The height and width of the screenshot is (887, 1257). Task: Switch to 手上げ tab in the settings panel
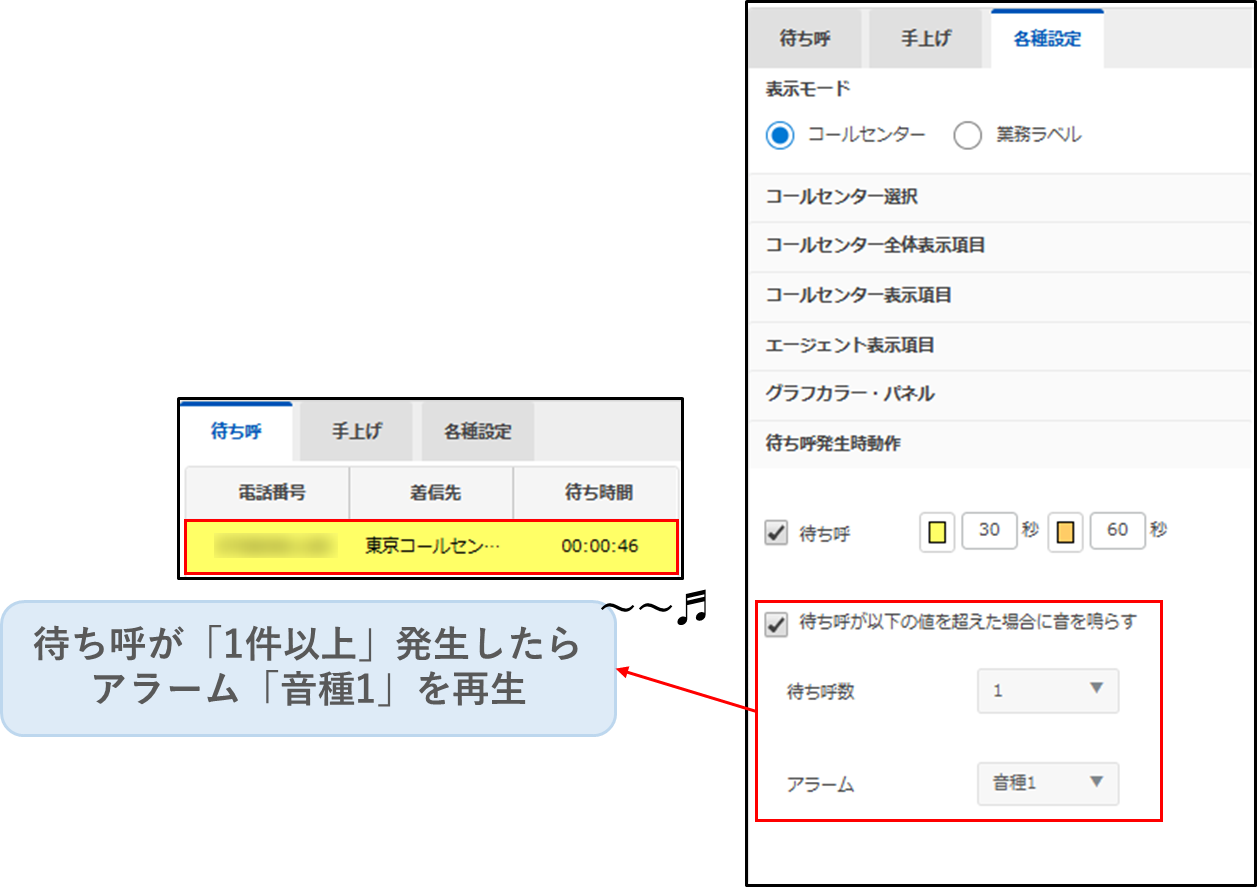coord(925,40)
